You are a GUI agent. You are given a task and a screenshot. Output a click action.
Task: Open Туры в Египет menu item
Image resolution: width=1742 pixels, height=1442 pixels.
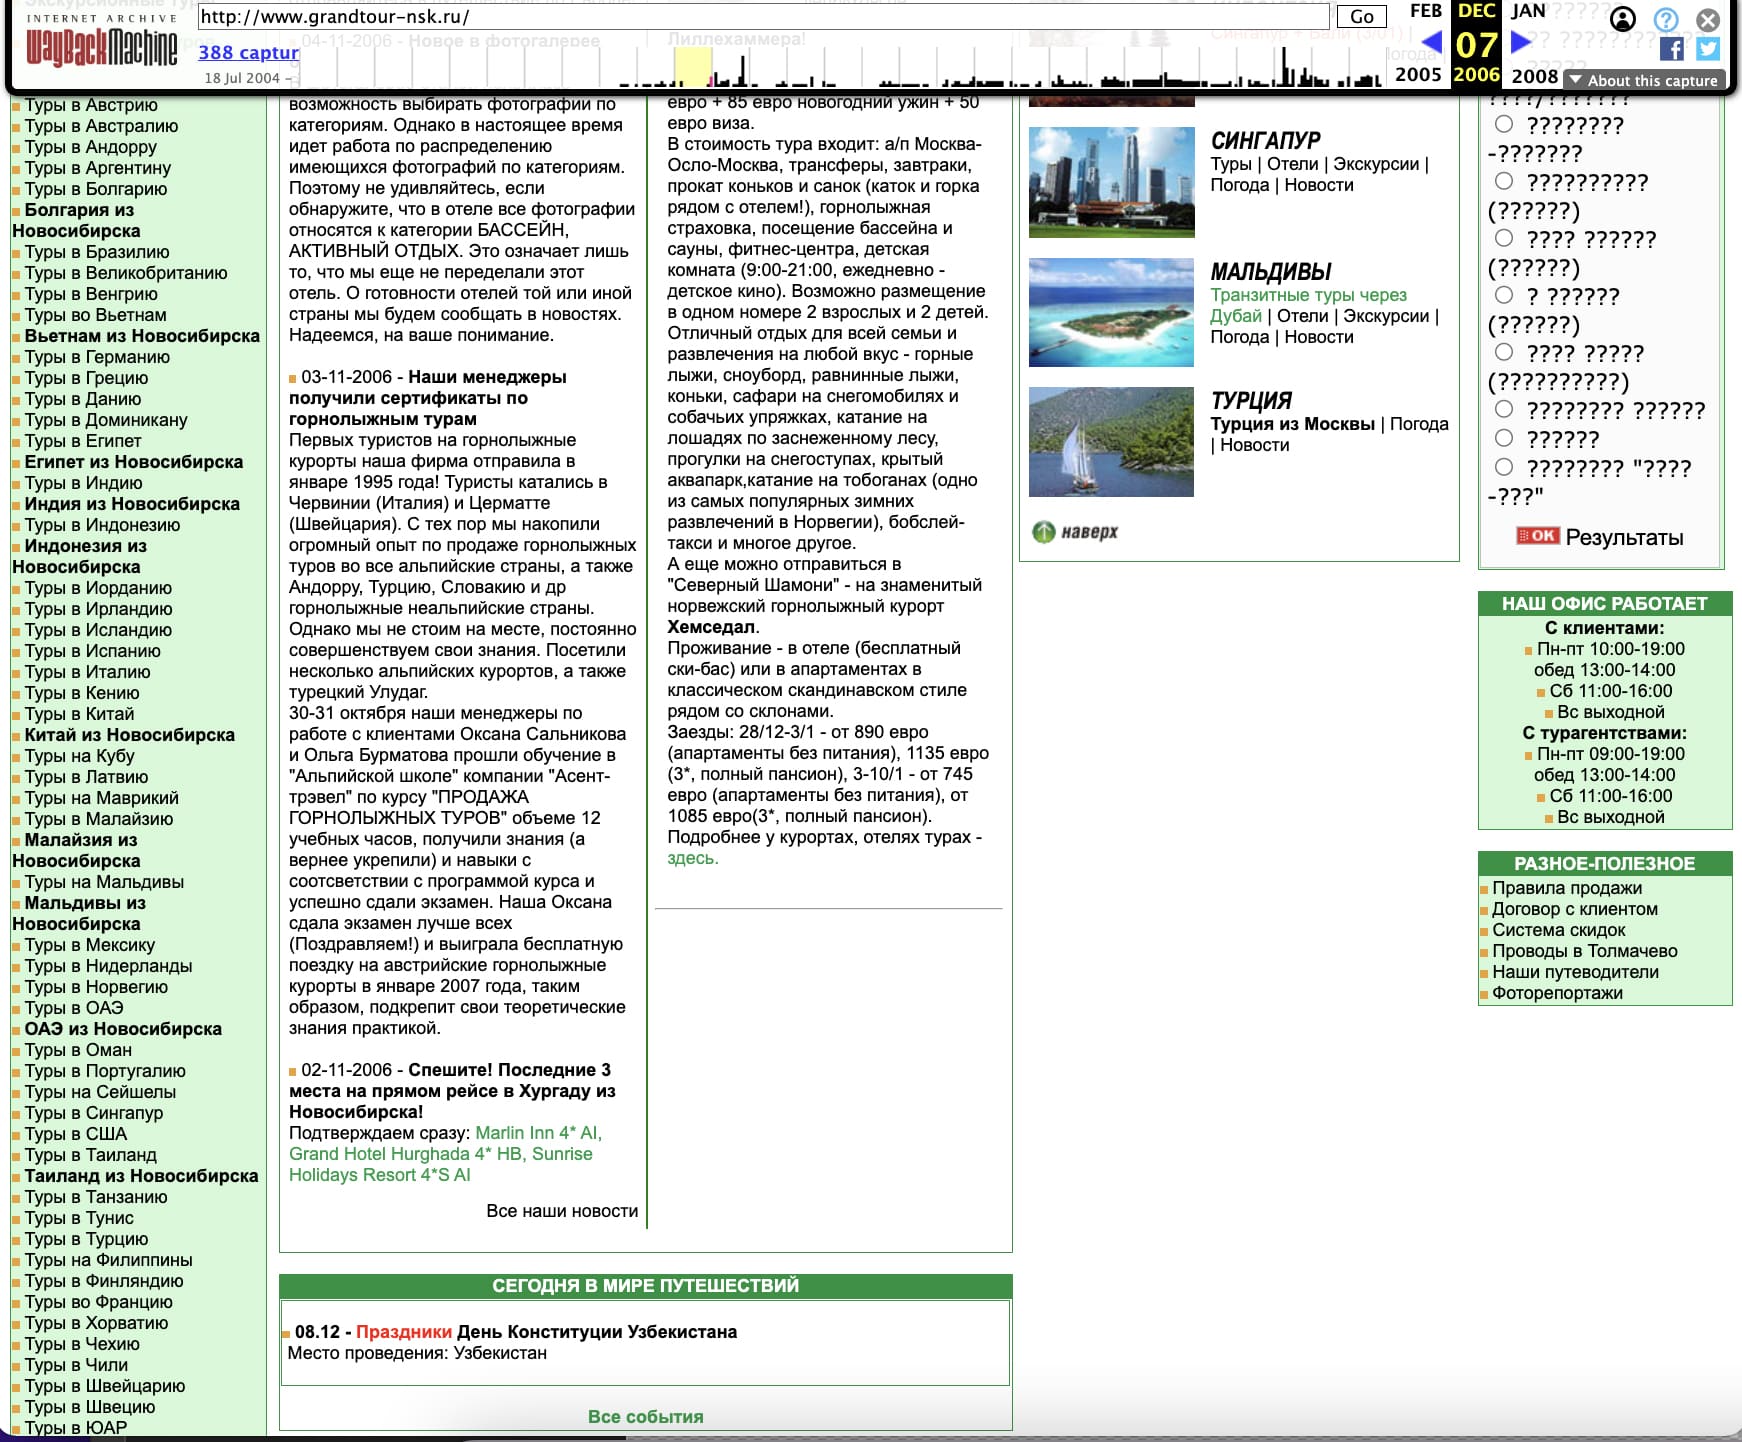click(83, 441)
